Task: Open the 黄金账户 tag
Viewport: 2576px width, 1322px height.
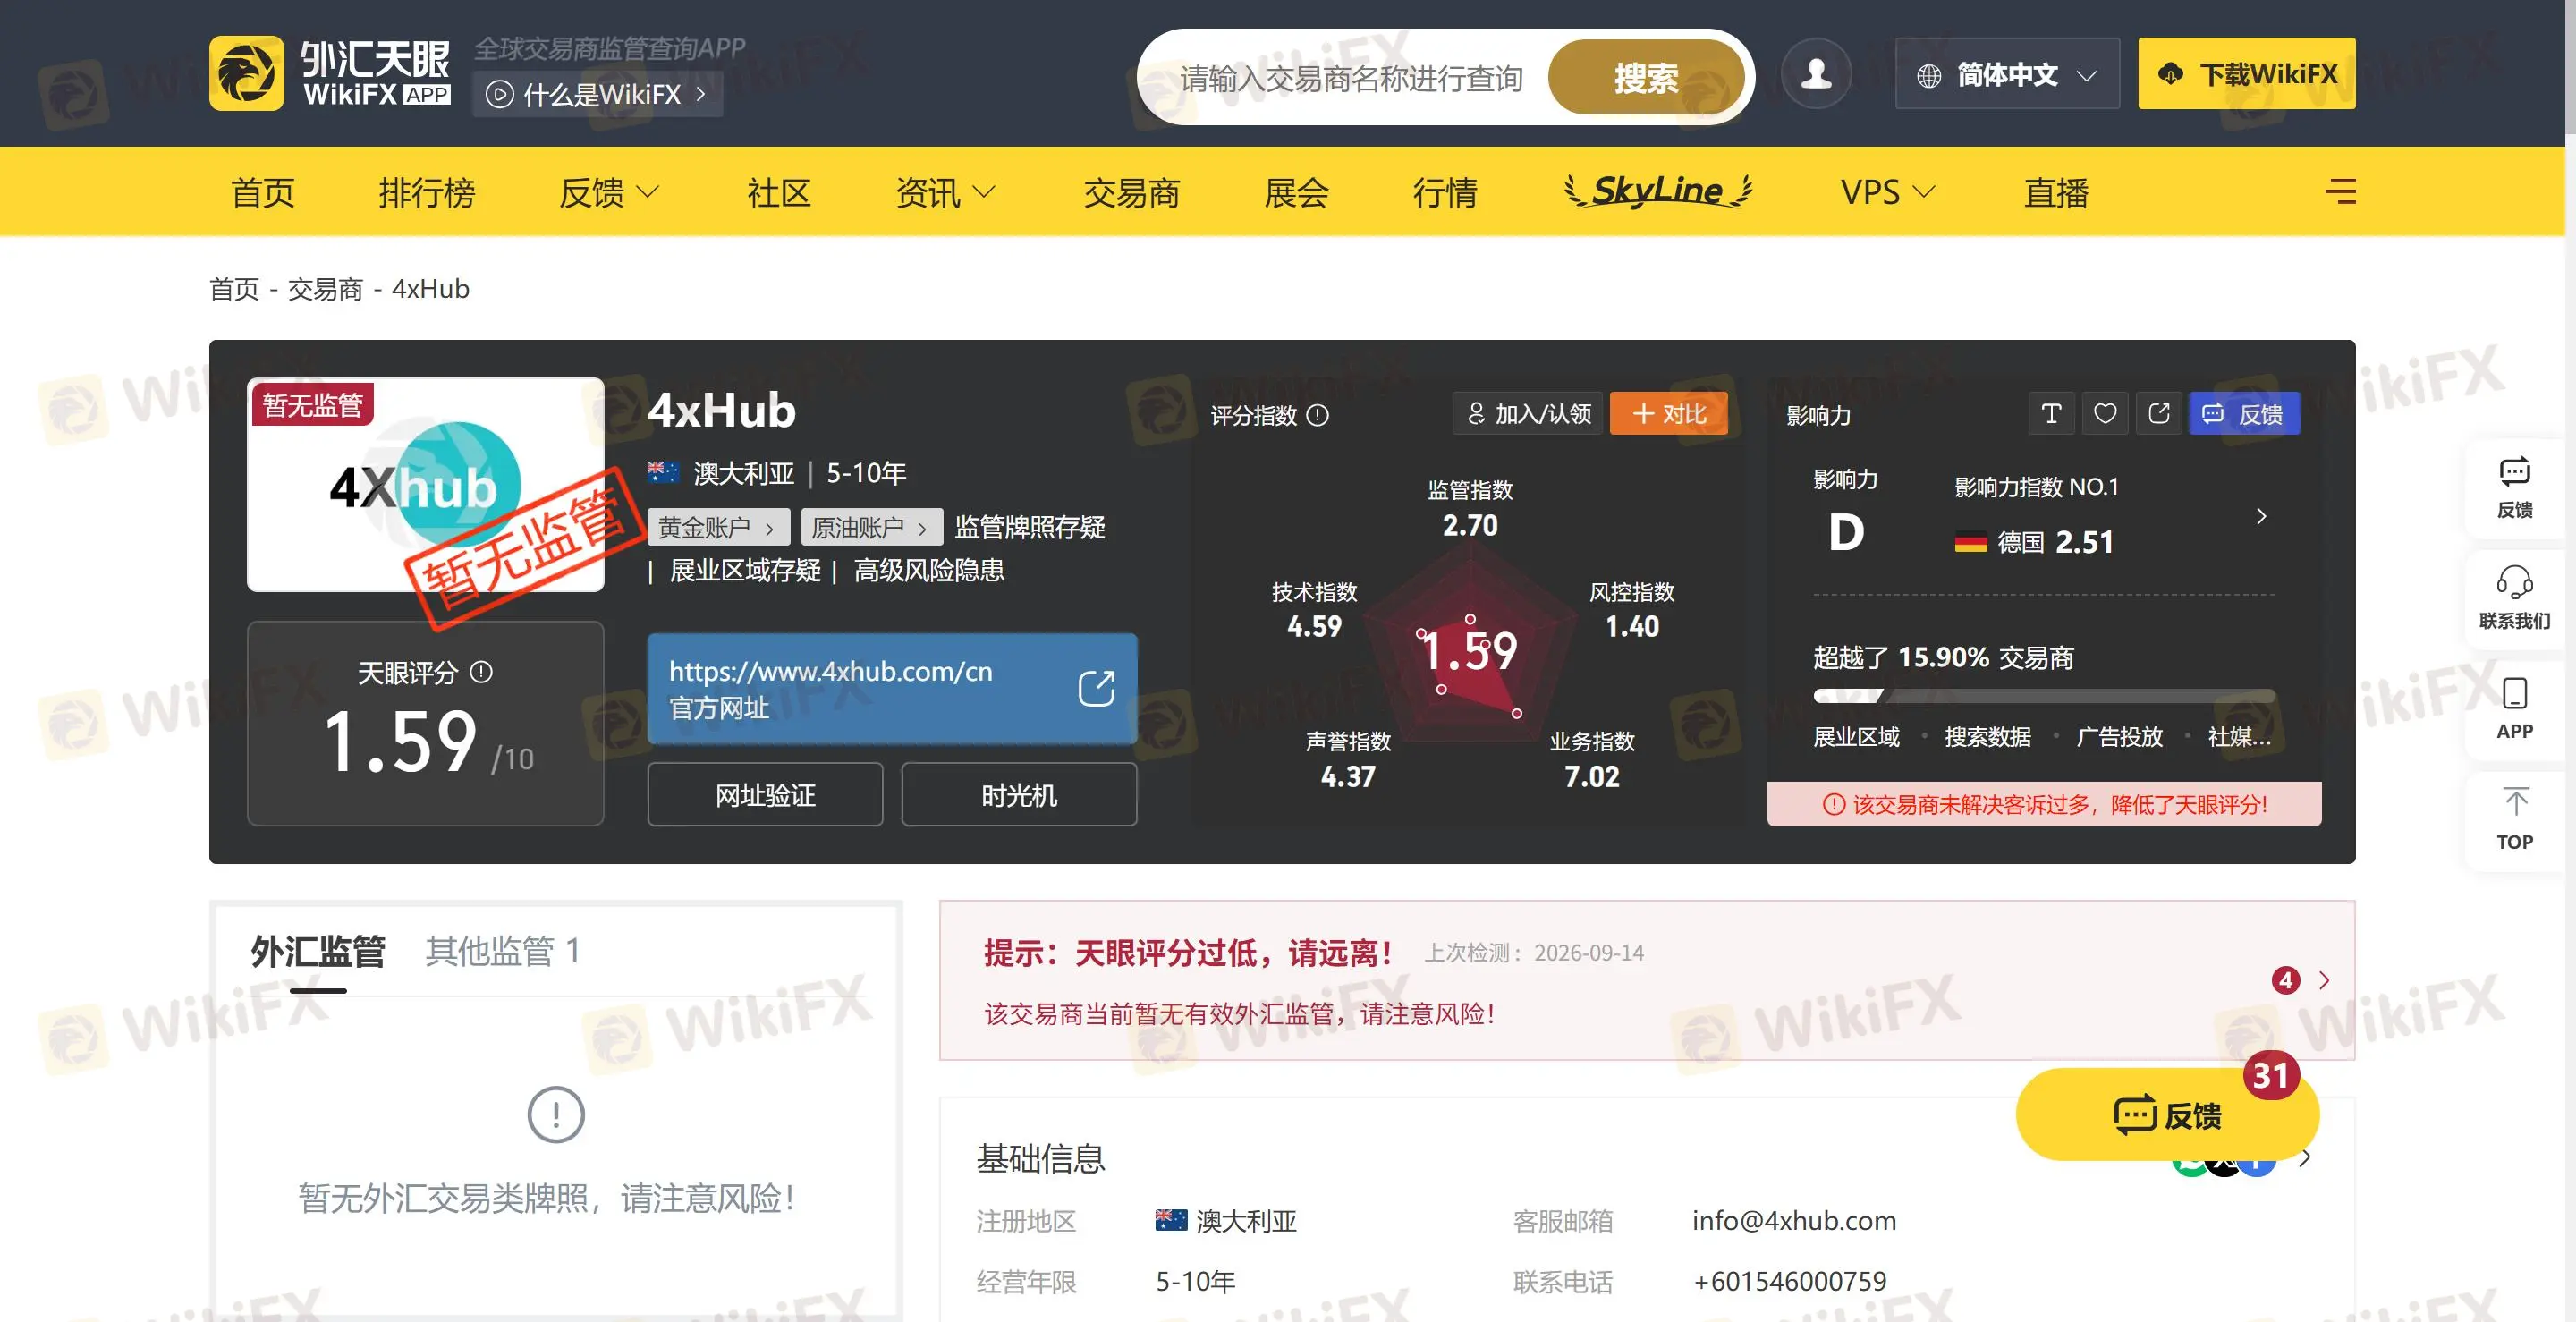Action: pyautogui.click(x=718, y=527)
